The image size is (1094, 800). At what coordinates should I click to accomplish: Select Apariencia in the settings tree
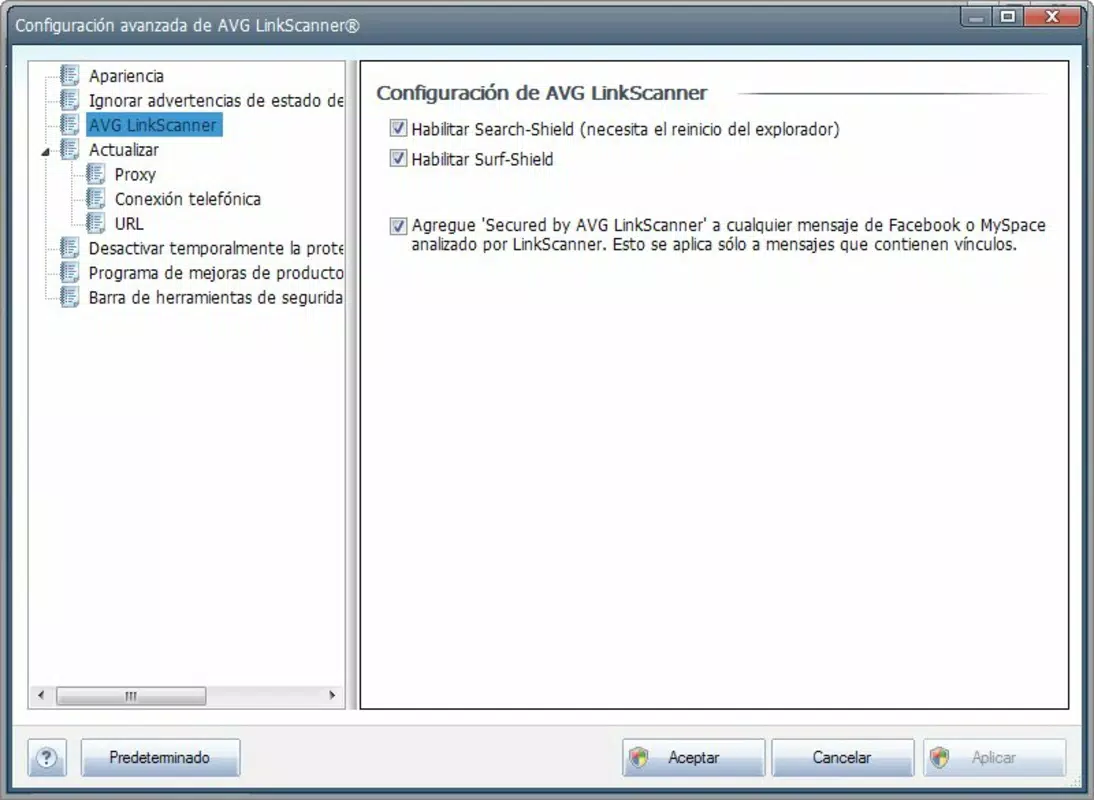[x=126, y=76]
